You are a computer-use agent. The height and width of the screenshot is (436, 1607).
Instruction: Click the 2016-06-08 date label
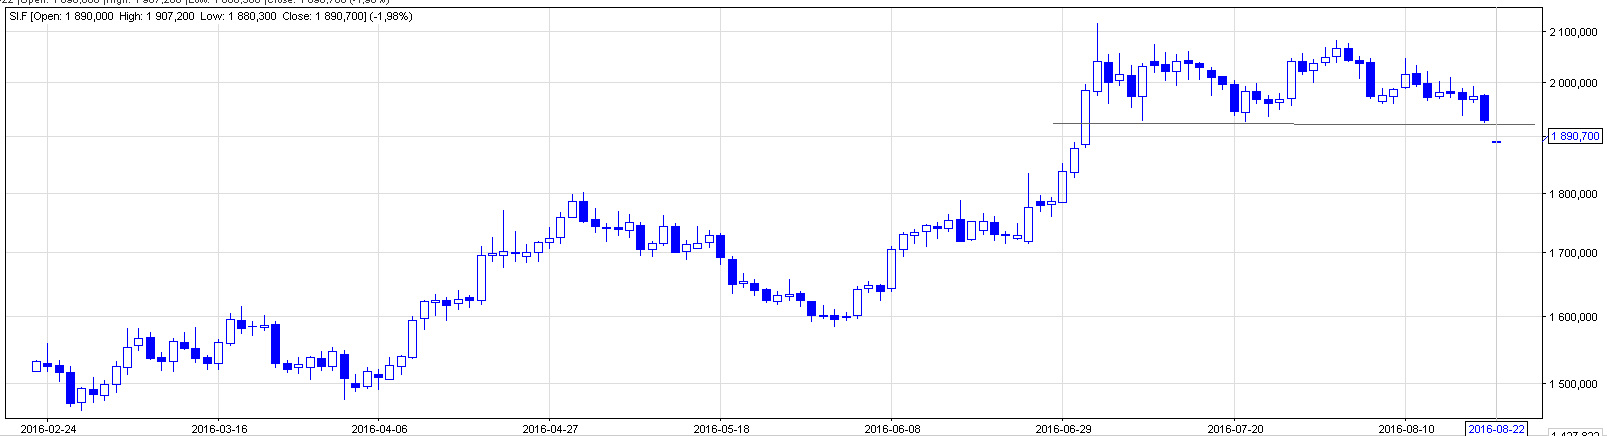point(892,429)
